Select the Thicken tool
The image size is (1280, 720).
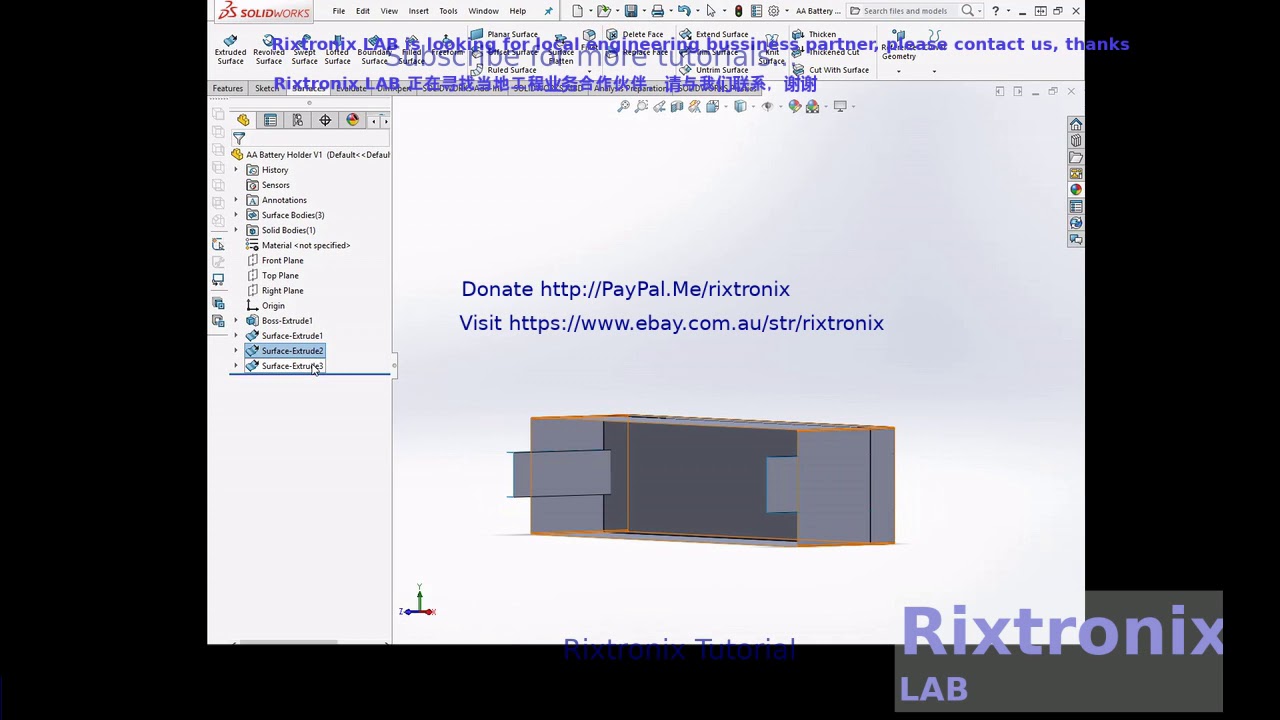tap(814, 34)
